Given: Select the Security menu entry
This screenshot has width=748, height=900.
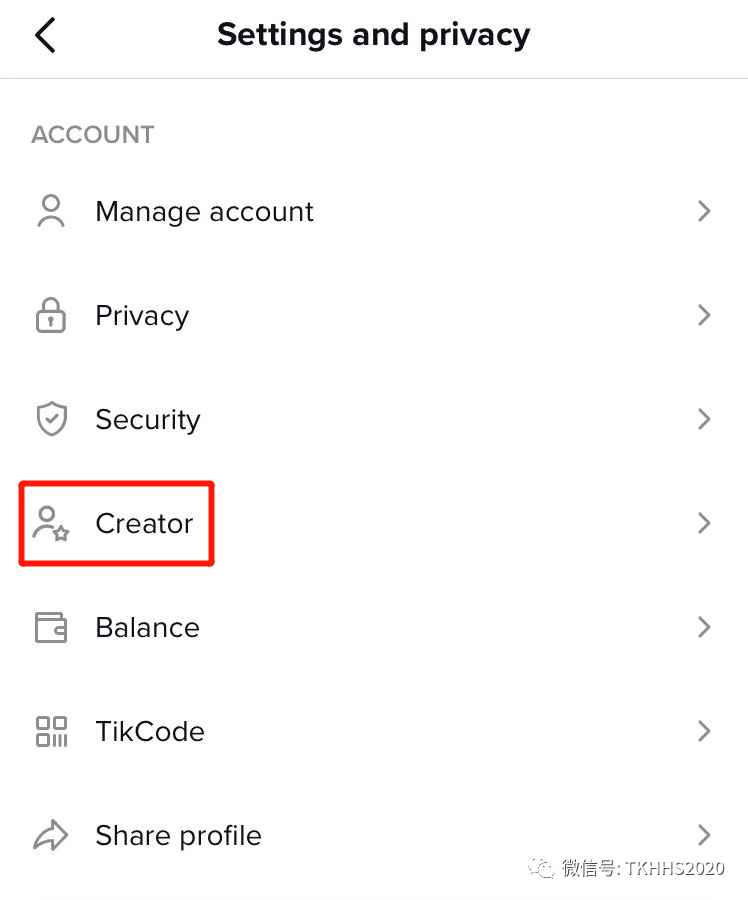Looking at the screenshot, I should coord(147,420).
